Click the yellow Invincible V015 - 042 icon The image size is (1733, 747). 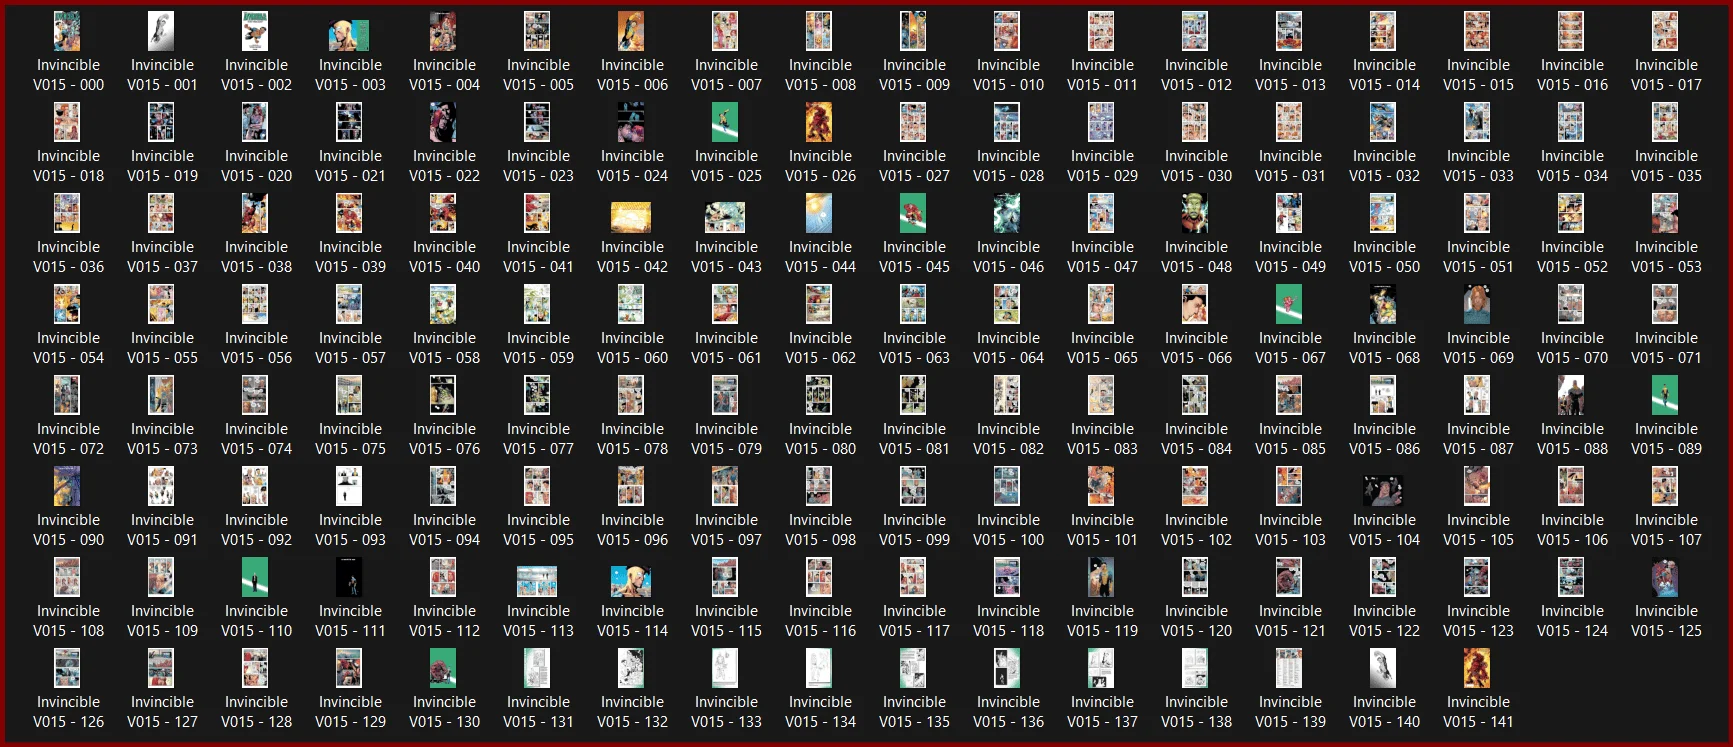tap(631, 218)
